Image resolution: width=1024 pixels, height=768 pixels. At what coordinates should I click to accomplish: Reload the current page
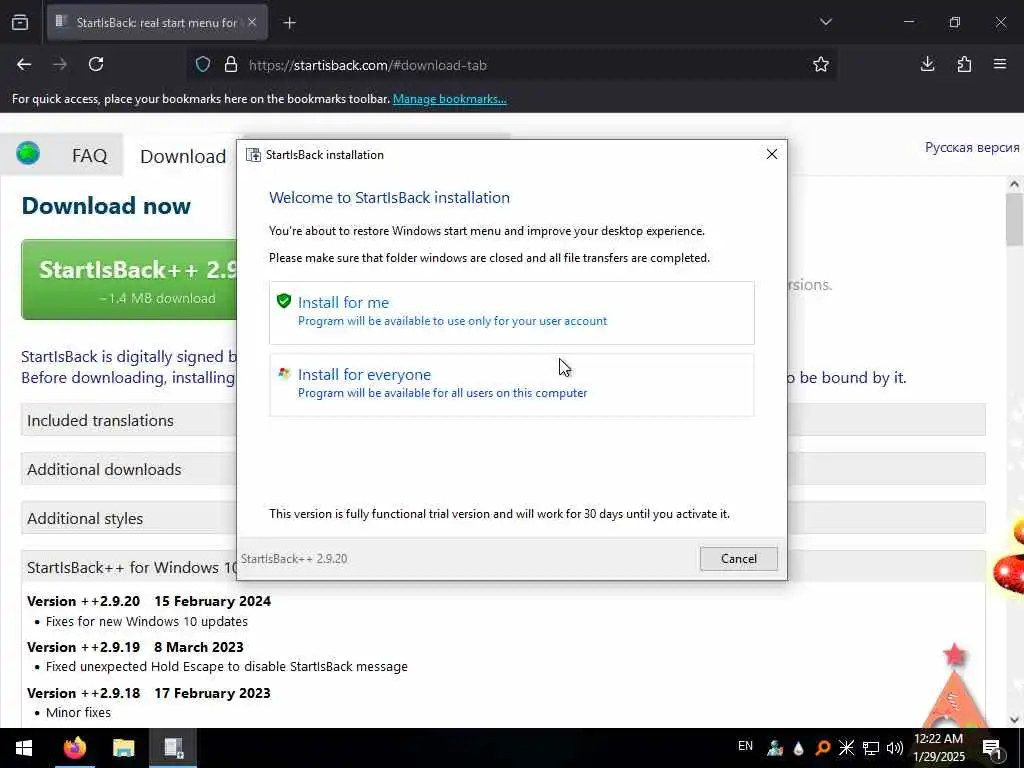tap(96, 65)
